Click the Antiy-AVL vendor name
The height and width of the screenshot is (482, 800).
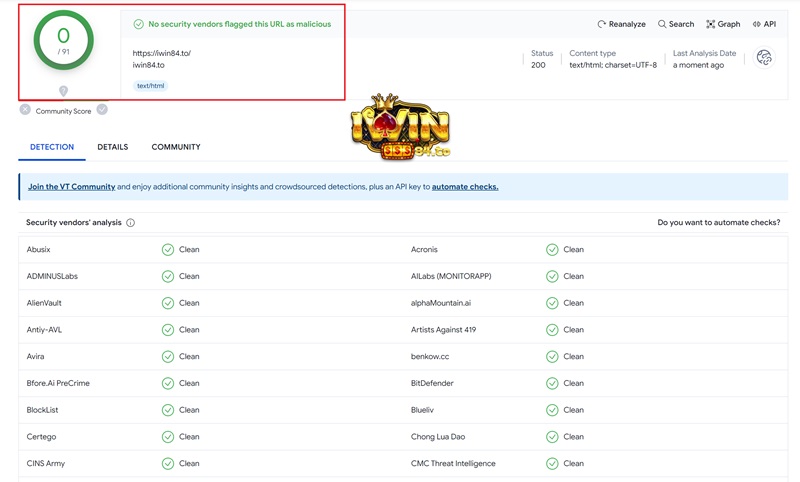point(44,329)
